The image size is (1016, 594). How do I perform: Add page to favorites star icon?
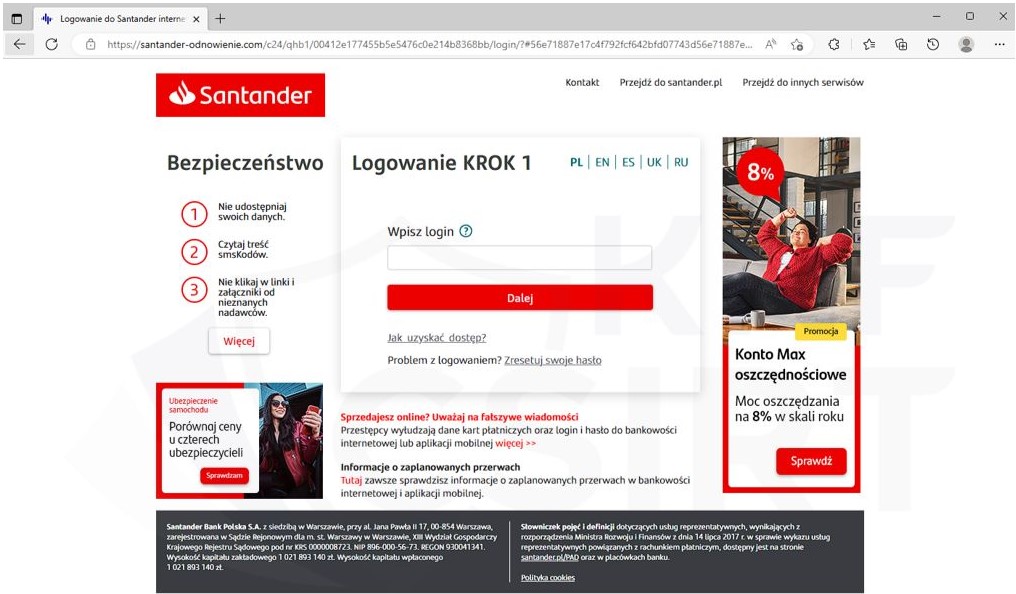coord(797,44)
